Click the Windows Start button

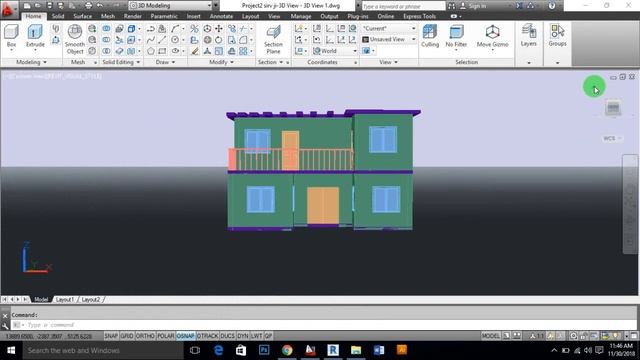(11, 350)
